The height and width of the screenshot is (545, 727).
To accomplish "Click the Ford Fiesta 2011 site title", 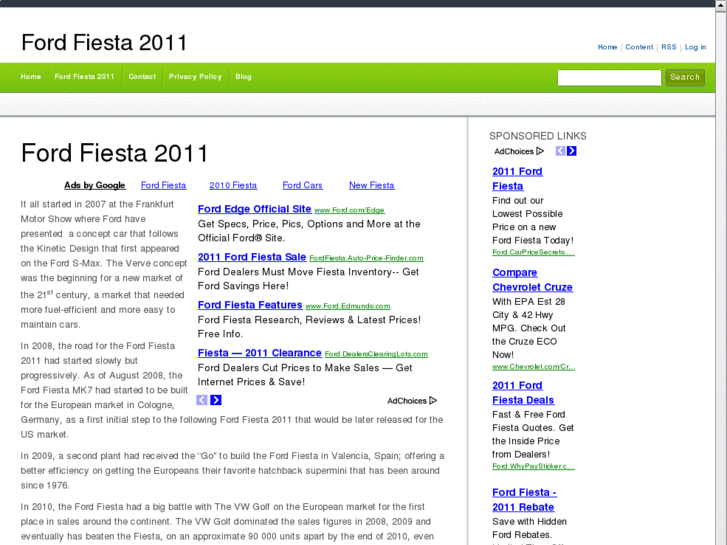I will tap(104, 43).
